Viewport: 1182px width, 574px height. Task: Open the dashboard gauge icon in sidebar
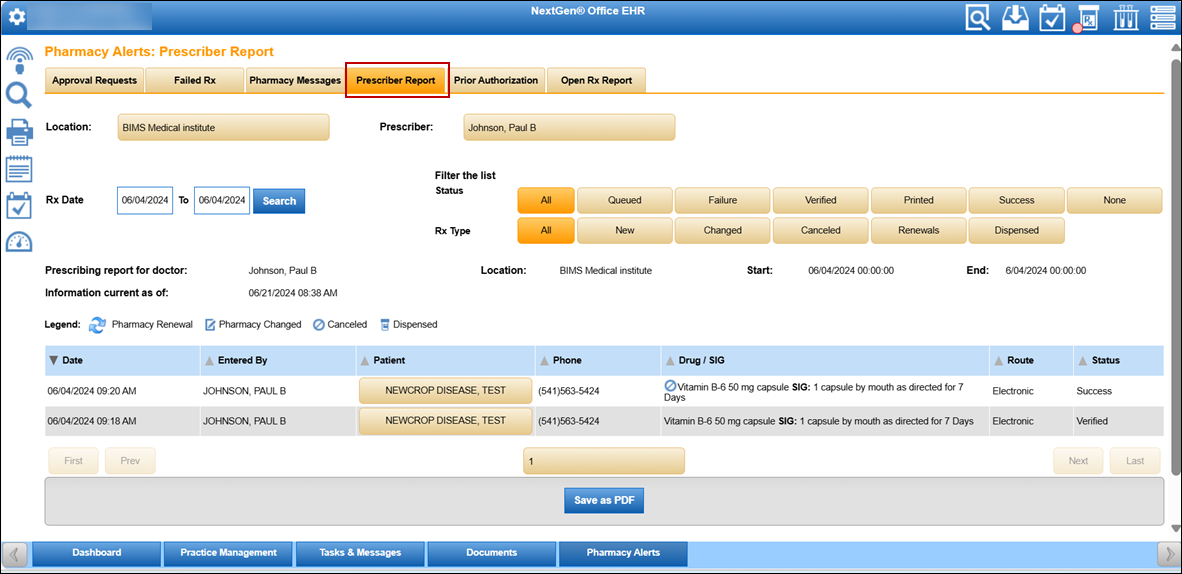tap(19, 242)
